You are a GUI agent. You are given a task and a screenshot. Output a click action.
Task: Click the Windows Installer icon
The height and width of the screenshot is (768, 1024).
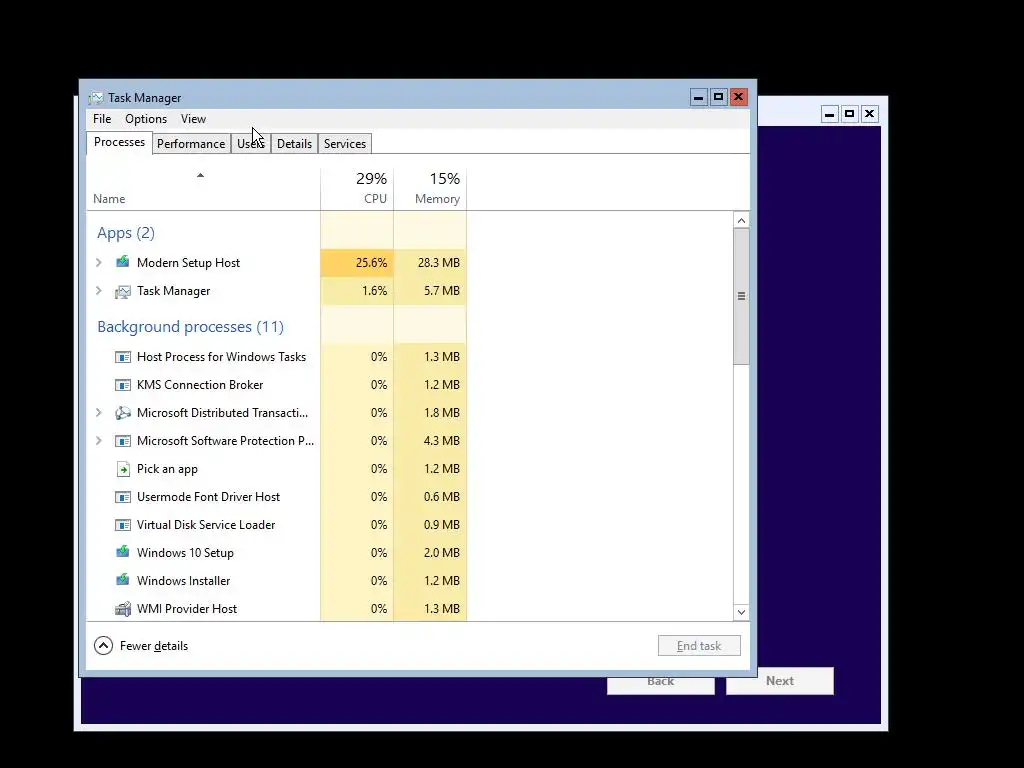[x=123, y=581]
